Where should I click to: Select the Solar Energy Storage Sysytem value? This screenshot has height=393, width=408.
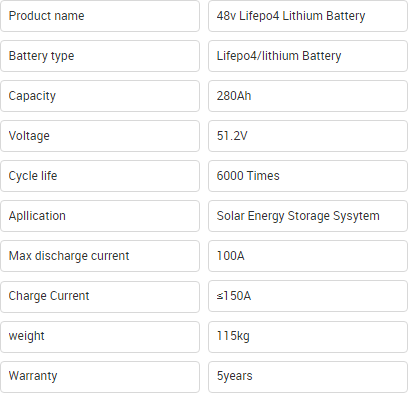click(308, 216)
